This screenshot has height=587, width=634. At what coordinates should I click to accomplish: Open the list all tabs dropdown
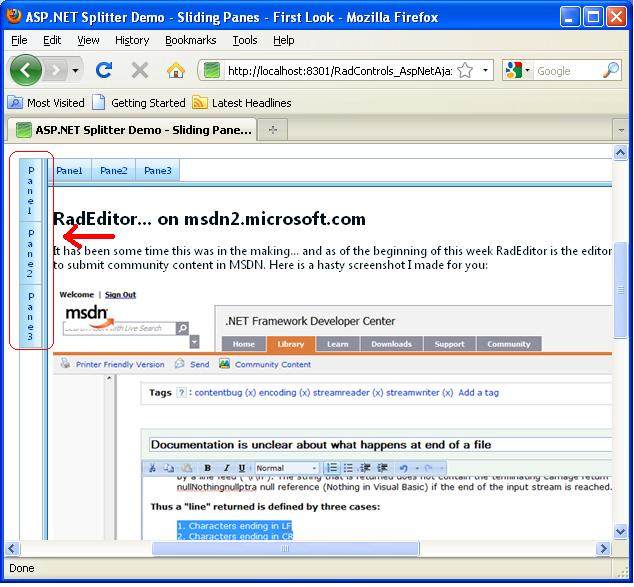[621, 130]
